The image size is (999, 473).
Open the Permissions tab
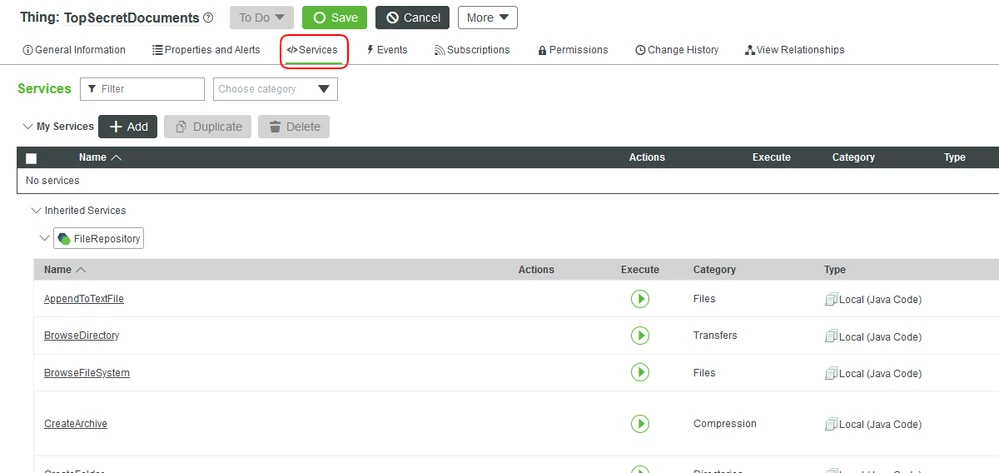coord(573,50)
